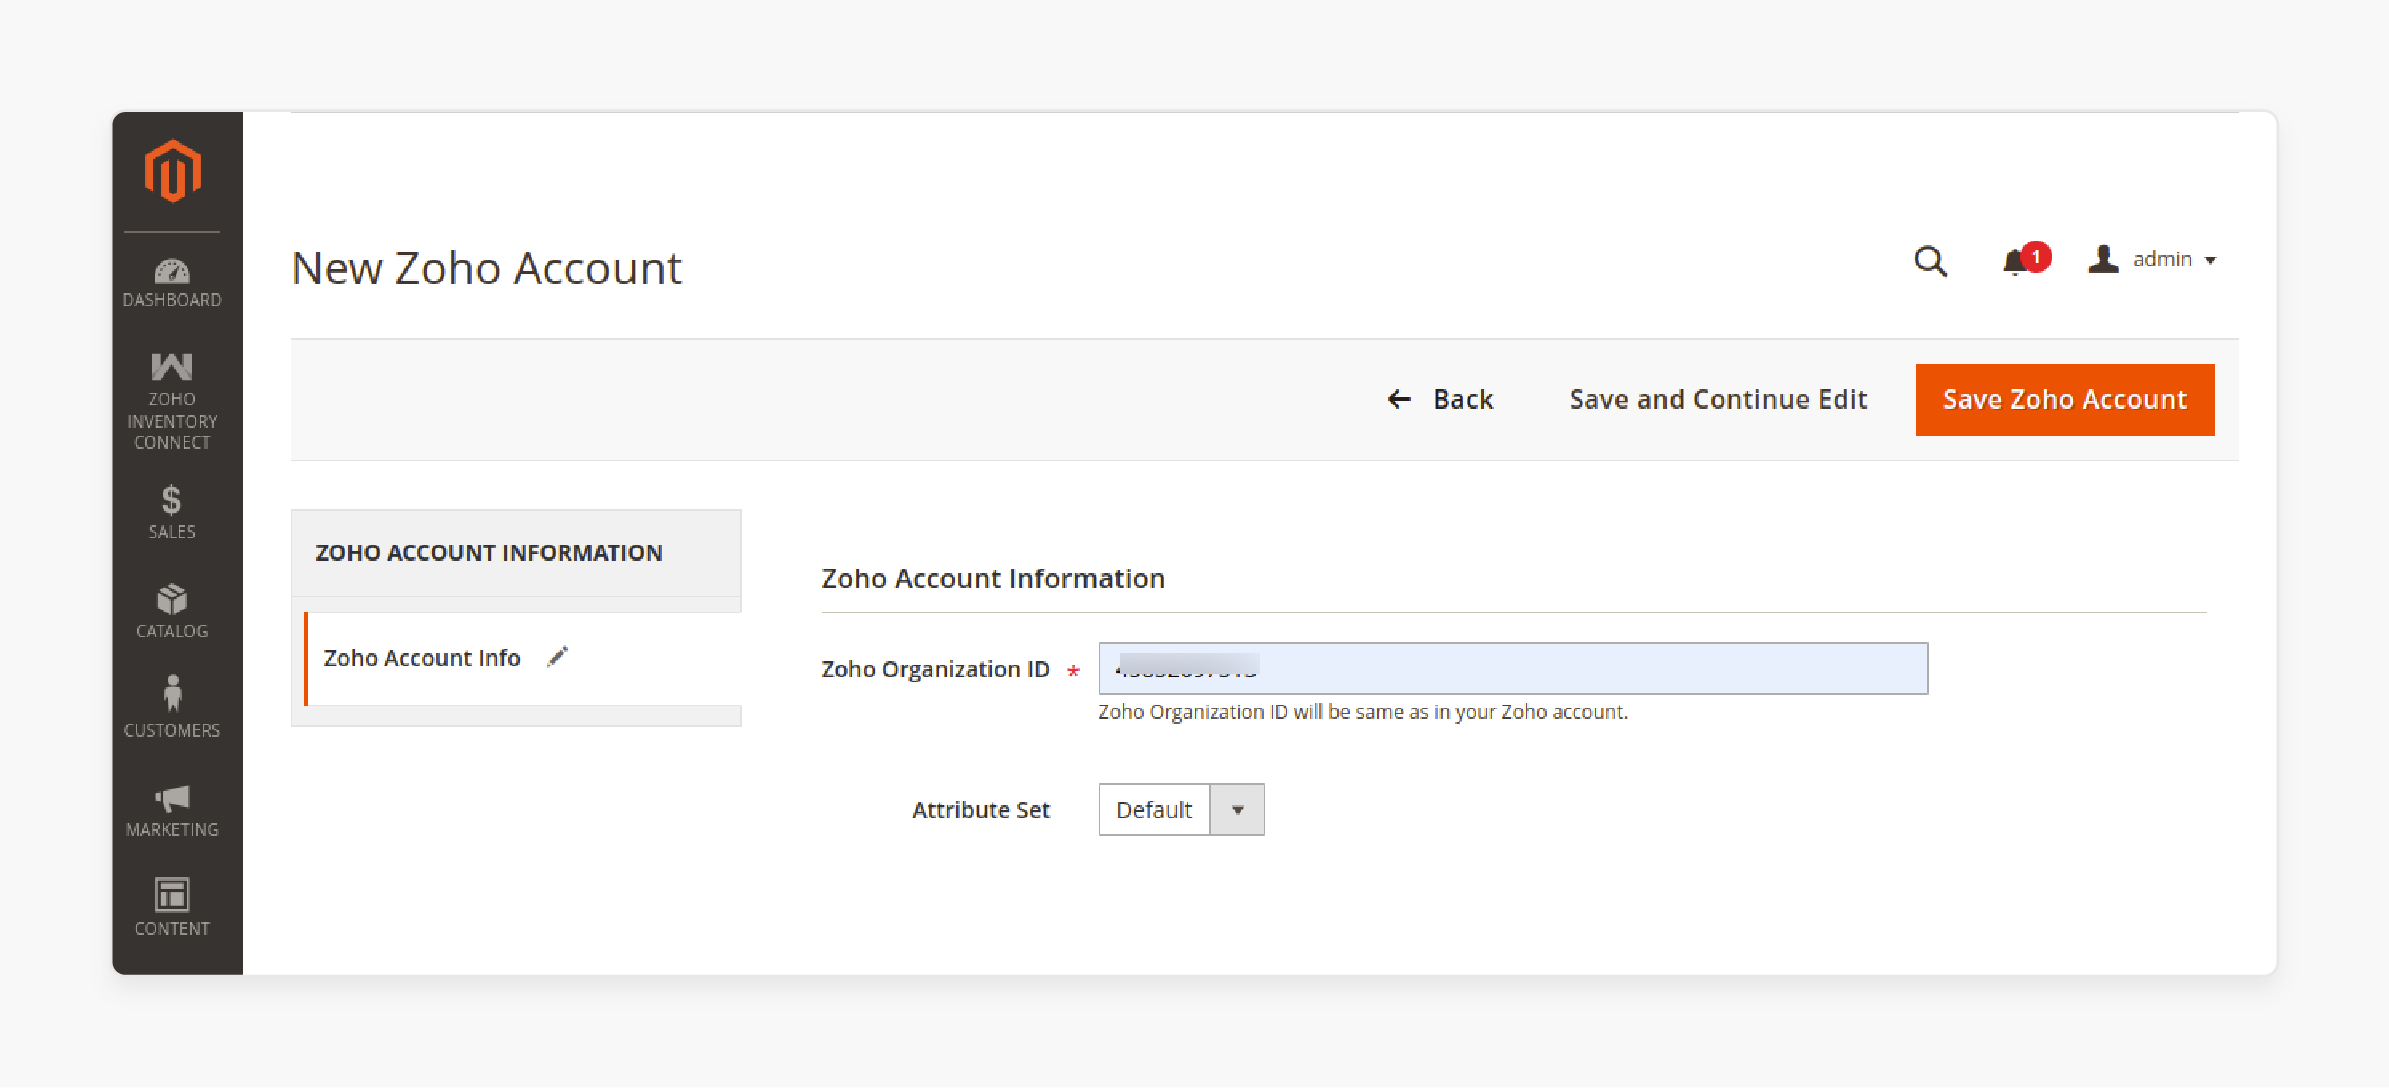This screenshot has width=2389, height=1088.
Task: Click Save and Continue Edit
Action: (1718, 399)
